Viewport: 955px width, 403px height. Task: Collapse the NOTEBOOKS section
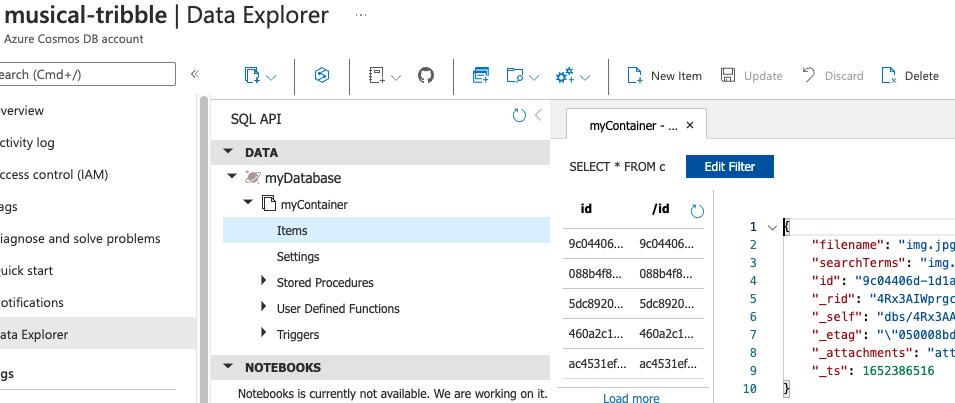tap(228, 366)
